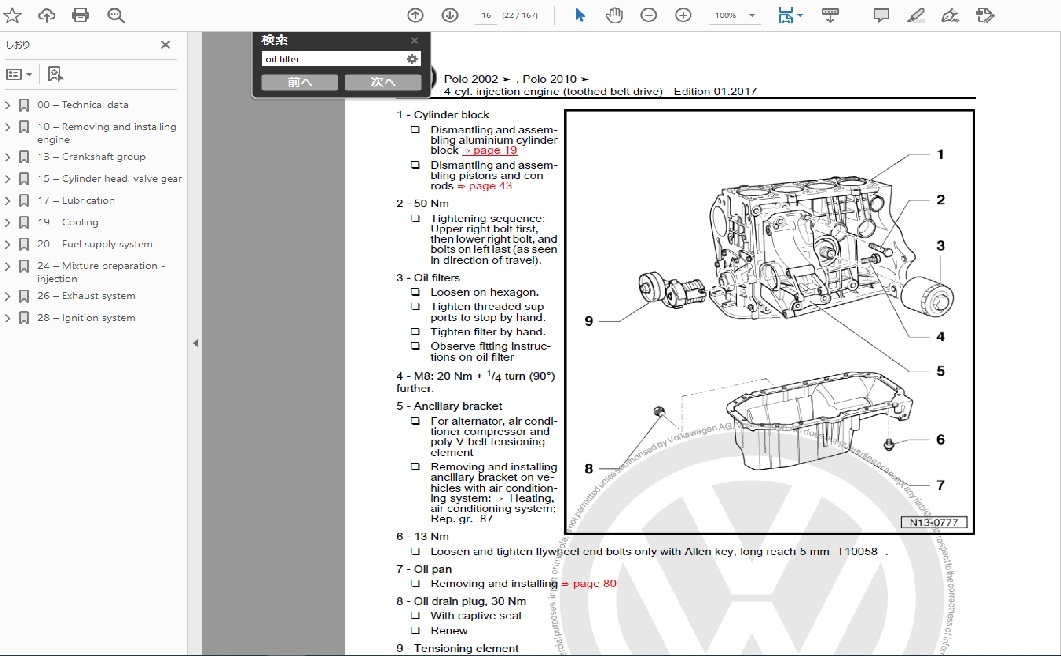This screenshot has height=656, width=1061.
Task: Click the add new bookmark icon
Action: click(x=55, y=74)
